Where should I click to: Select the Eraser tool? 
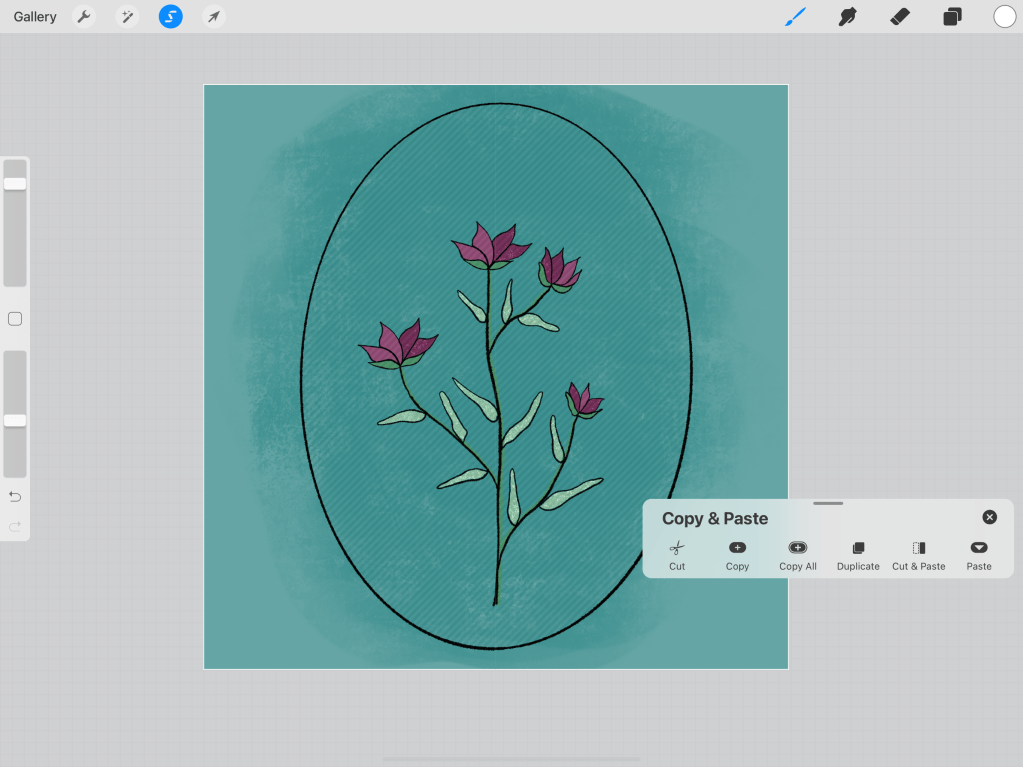pyautogui.click(x=900, y=17)
